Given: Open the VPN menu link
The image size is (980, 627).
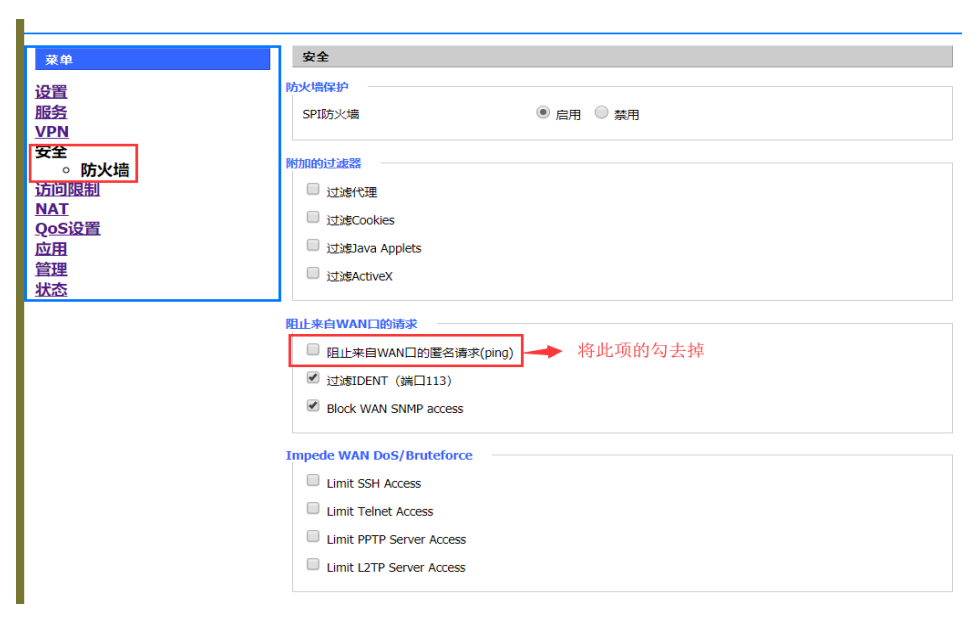Looking at the screenshot, I should click(52, 132).
